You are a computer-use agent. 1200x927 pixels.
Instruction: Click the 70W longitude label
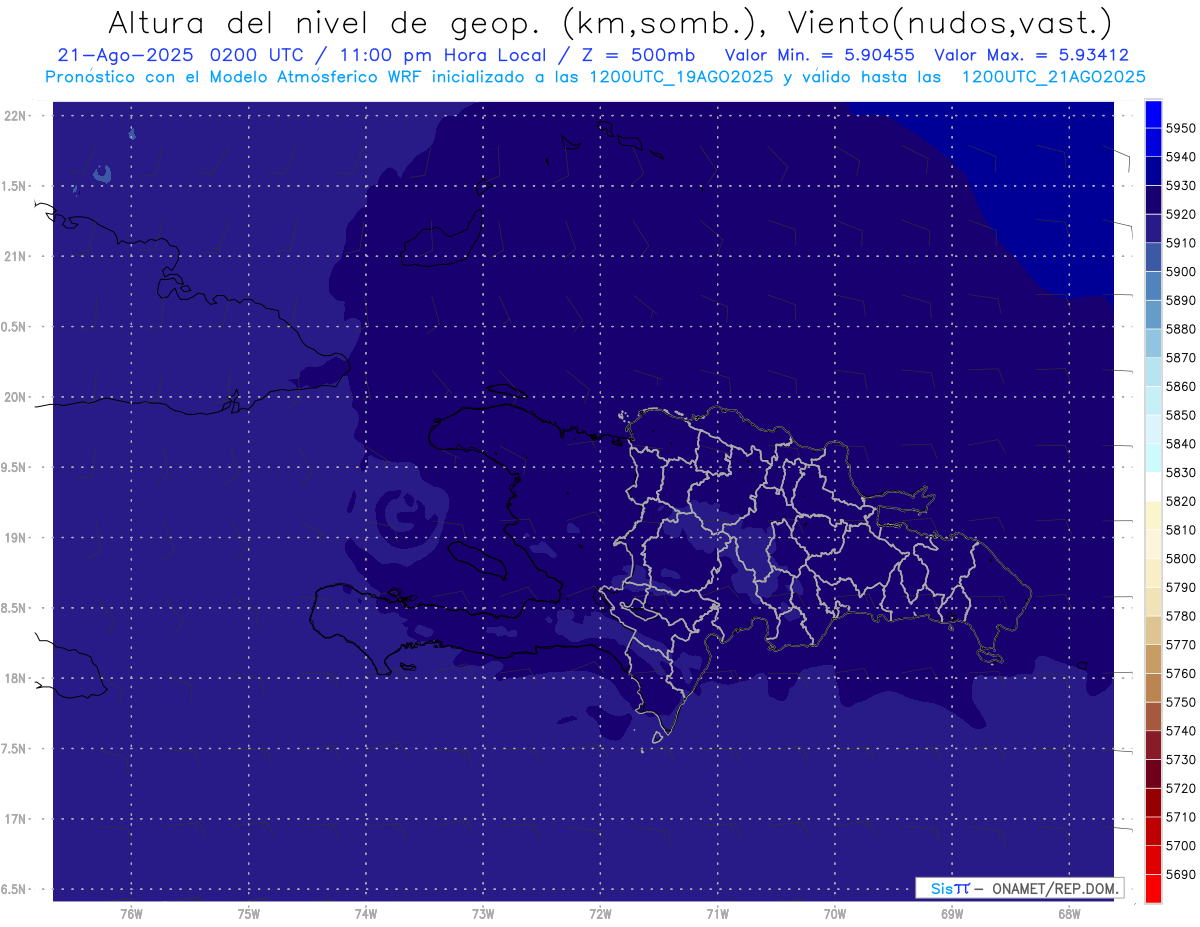(x=835, y=913)
